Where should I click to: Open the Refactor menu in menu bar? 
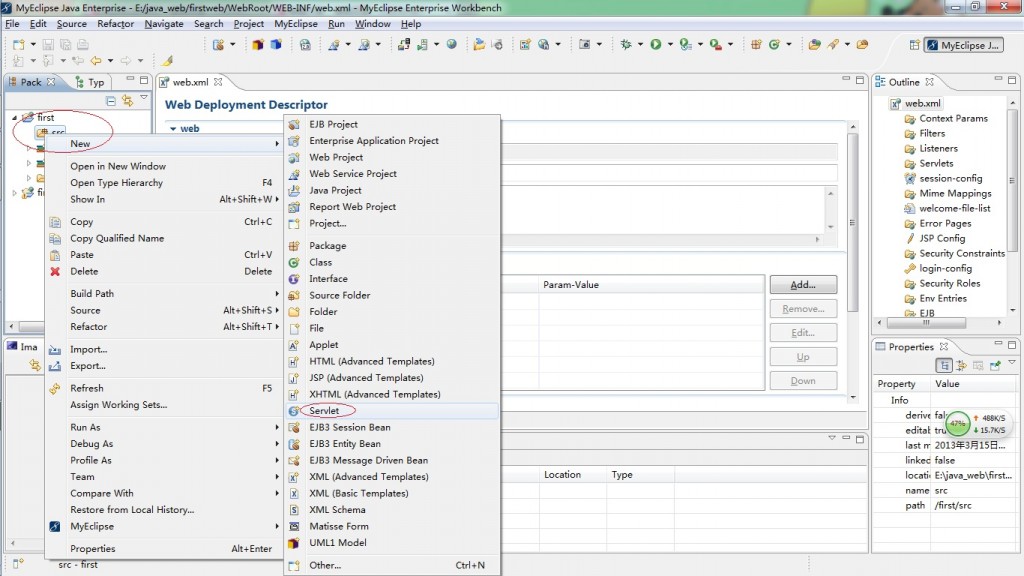click(116, 24)
